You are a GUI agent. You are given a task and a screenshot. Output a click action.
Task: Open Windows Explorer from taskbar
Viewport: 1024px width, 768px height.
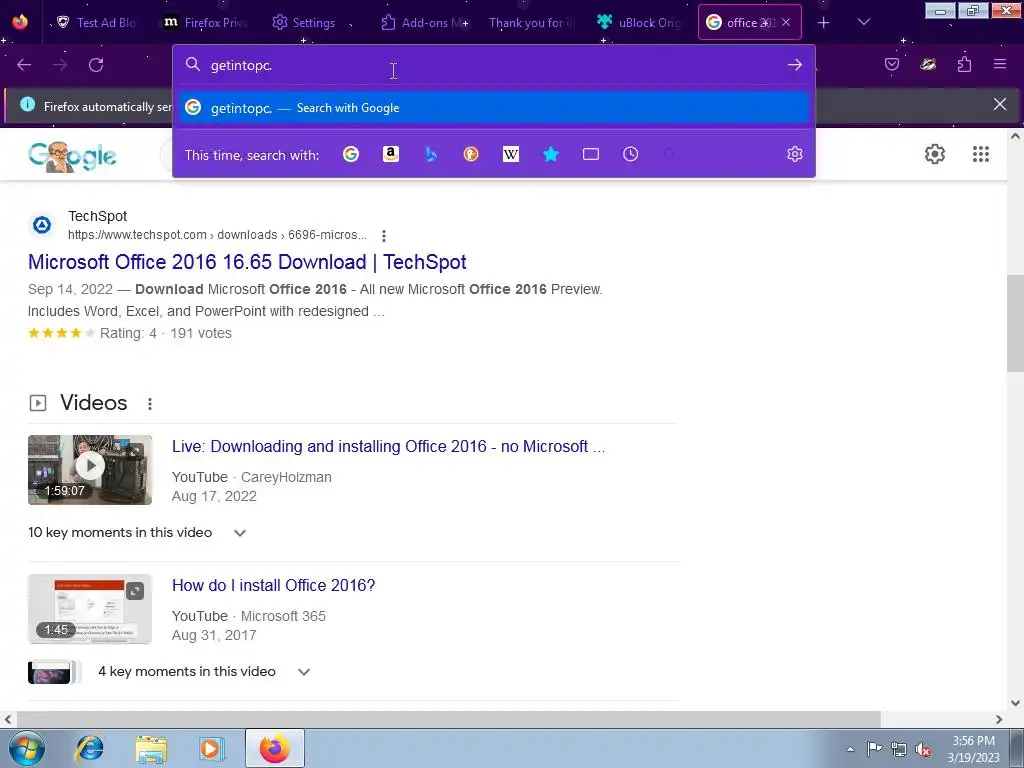coord(151,748)
